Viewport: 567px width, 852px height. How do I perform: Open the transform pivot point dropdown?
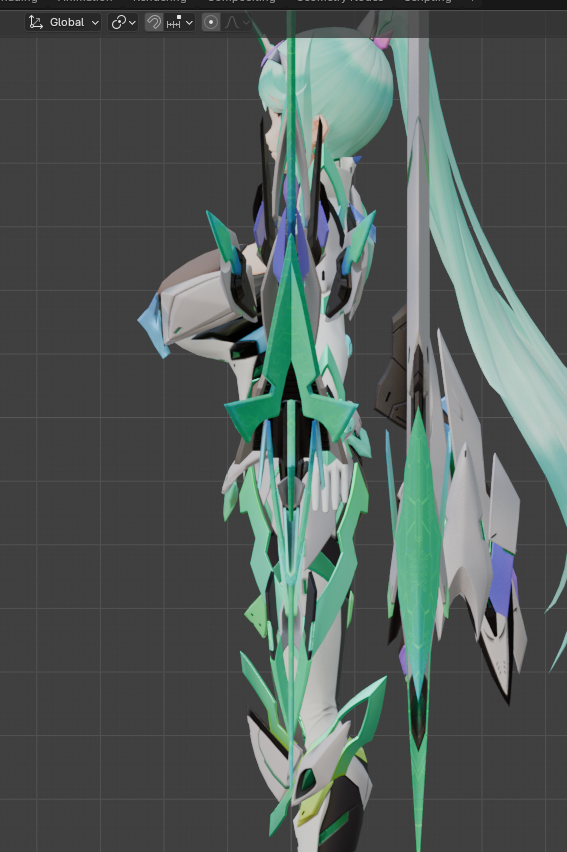123,22
